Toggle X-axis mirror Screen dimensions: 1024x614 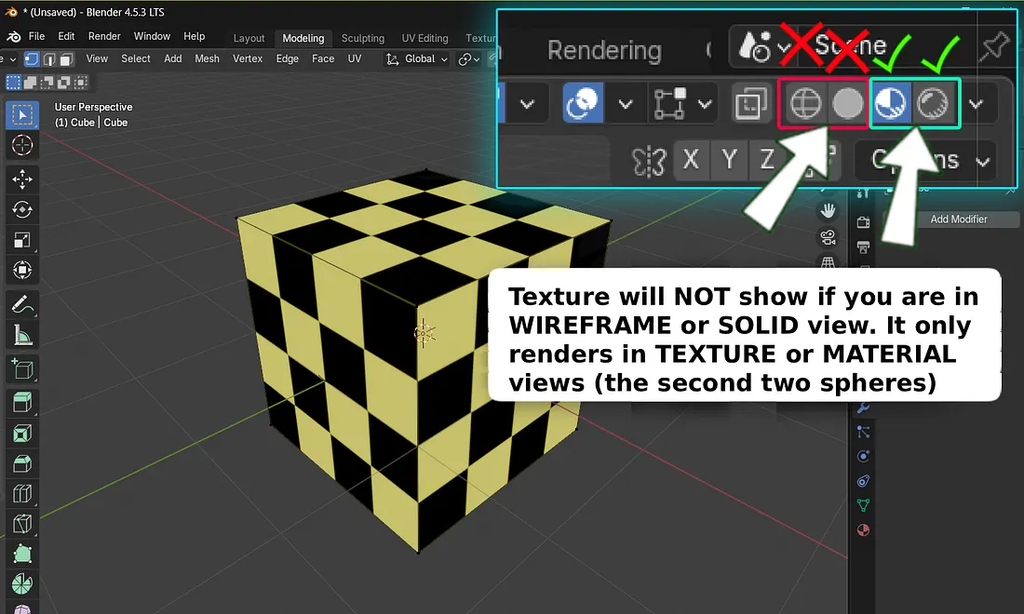691,160
